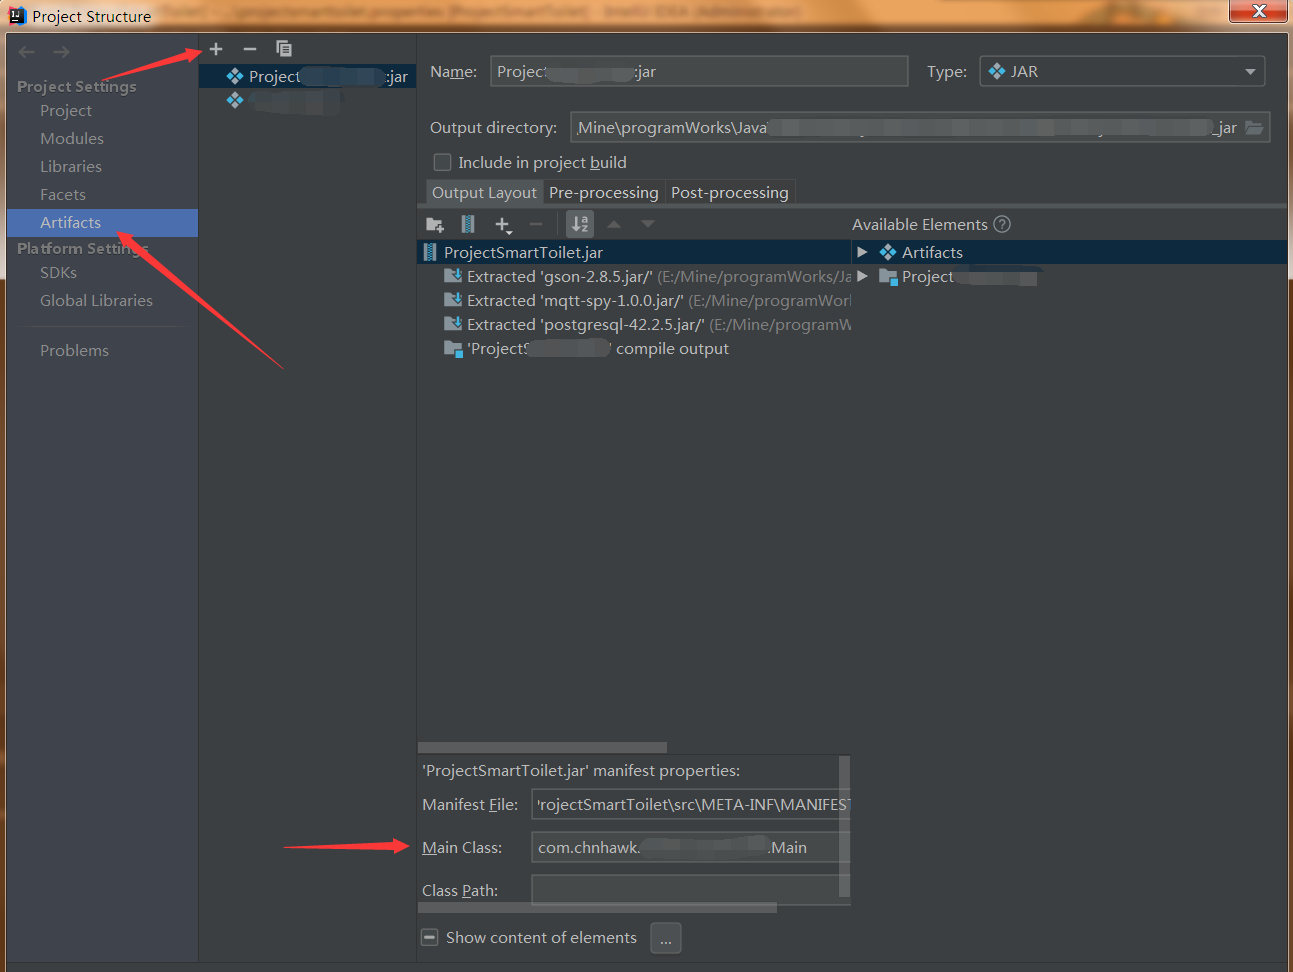
Task: Open the Global Libraries settings
Action: [x=96, y=301]
